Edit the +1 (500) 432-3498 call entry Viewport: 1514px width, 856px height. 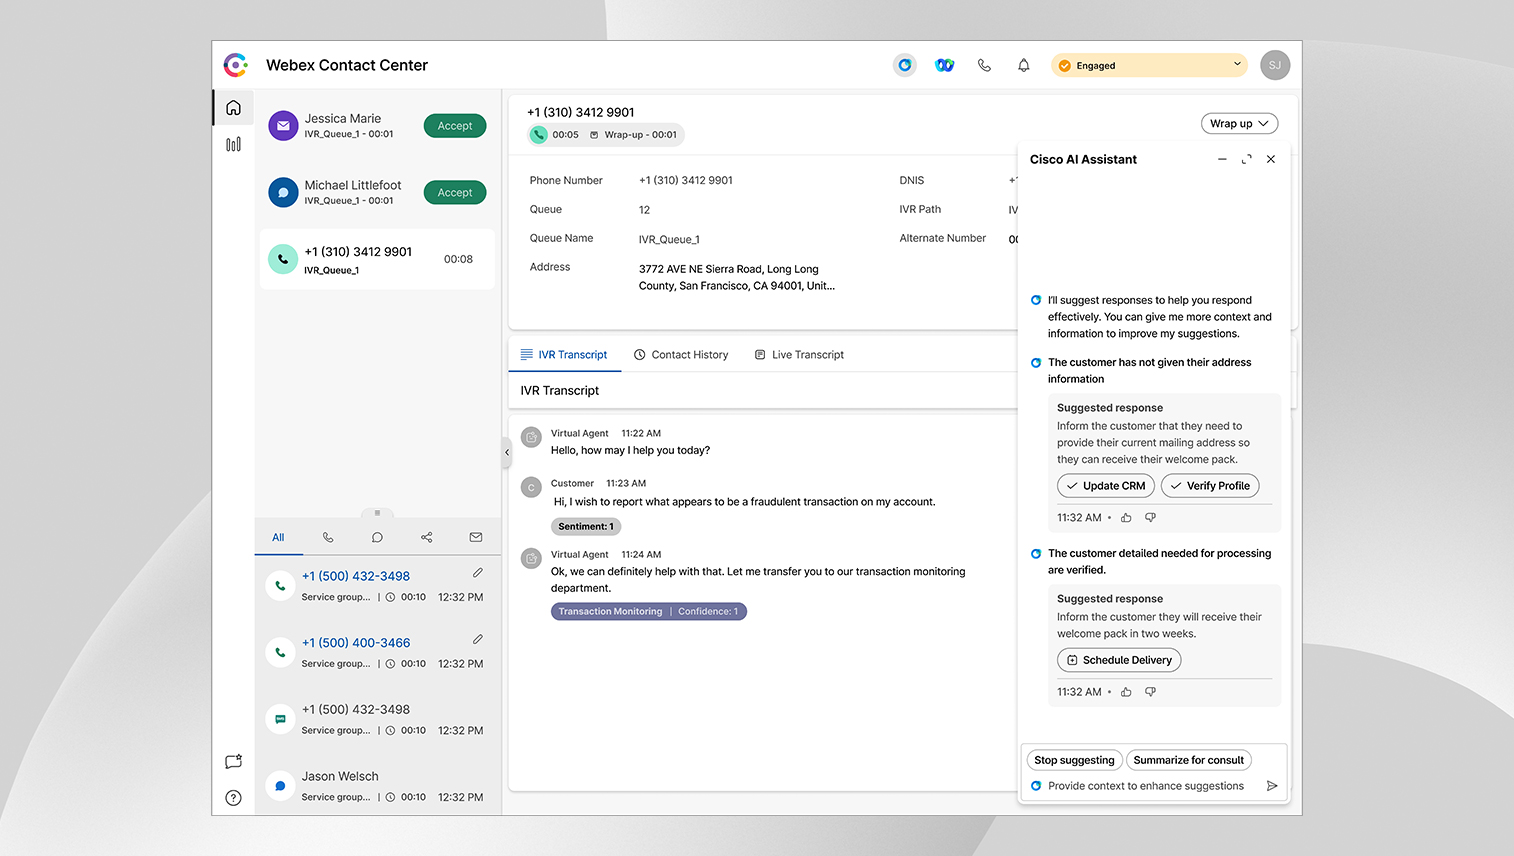pos(478,573)
